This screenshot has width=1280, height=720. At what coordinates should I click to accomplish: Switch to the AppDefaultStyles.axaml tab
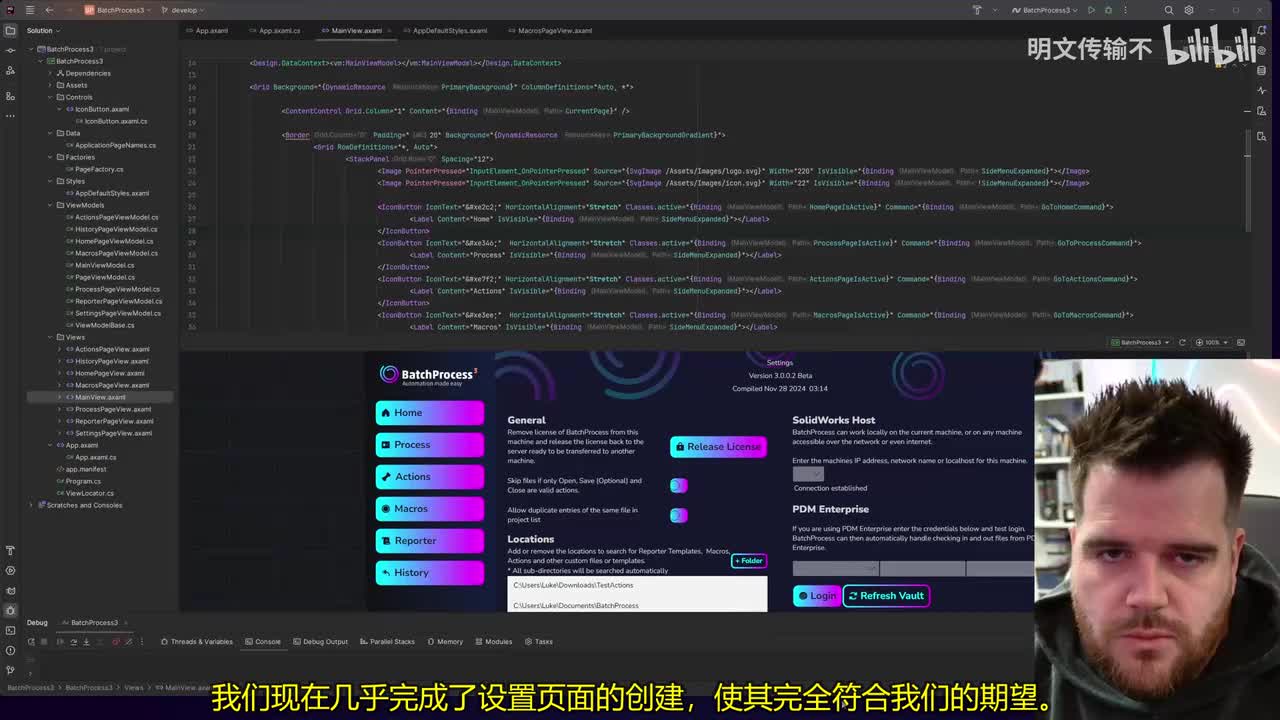tap(445, 30)
